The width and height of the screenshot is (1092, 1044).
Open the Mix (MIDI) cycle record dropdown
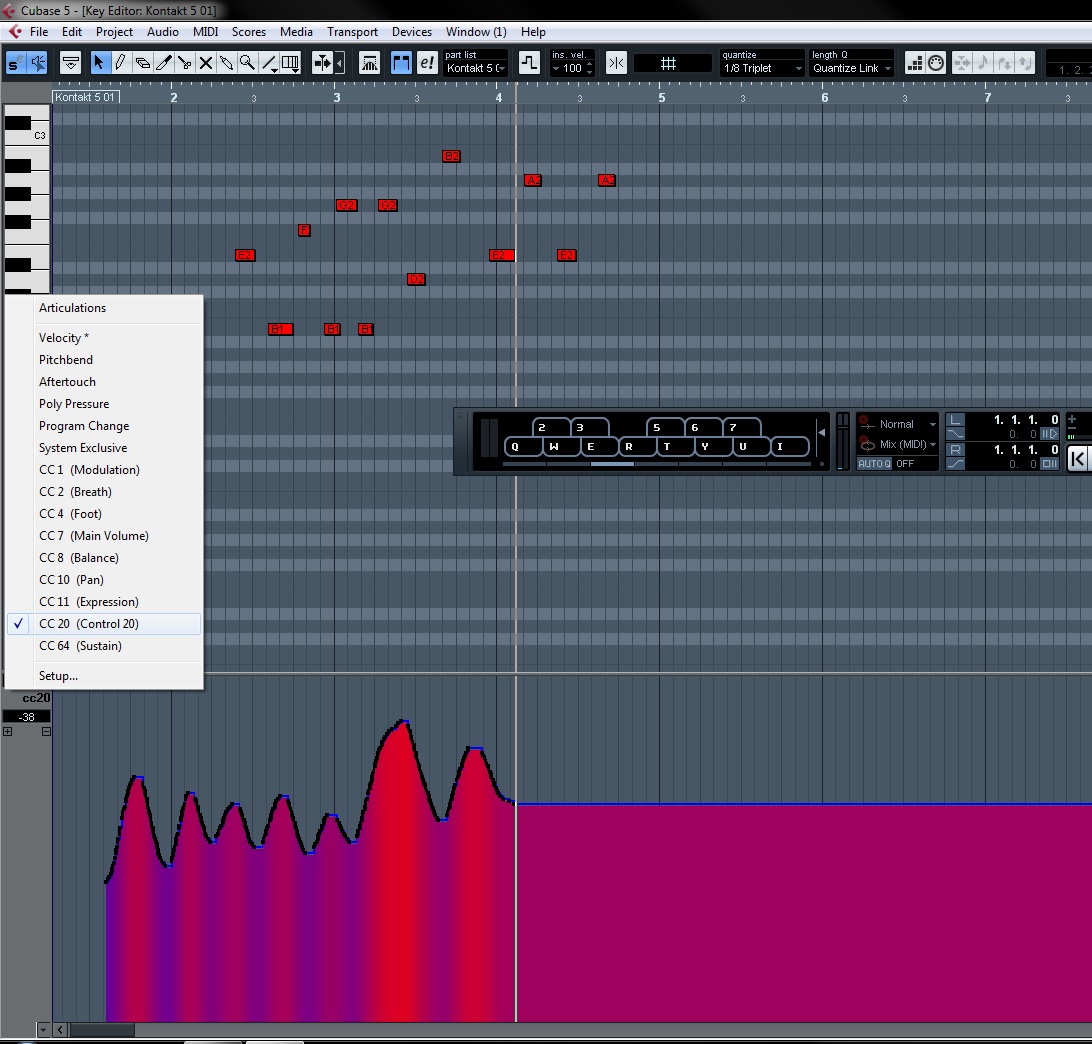coord(907,444)
